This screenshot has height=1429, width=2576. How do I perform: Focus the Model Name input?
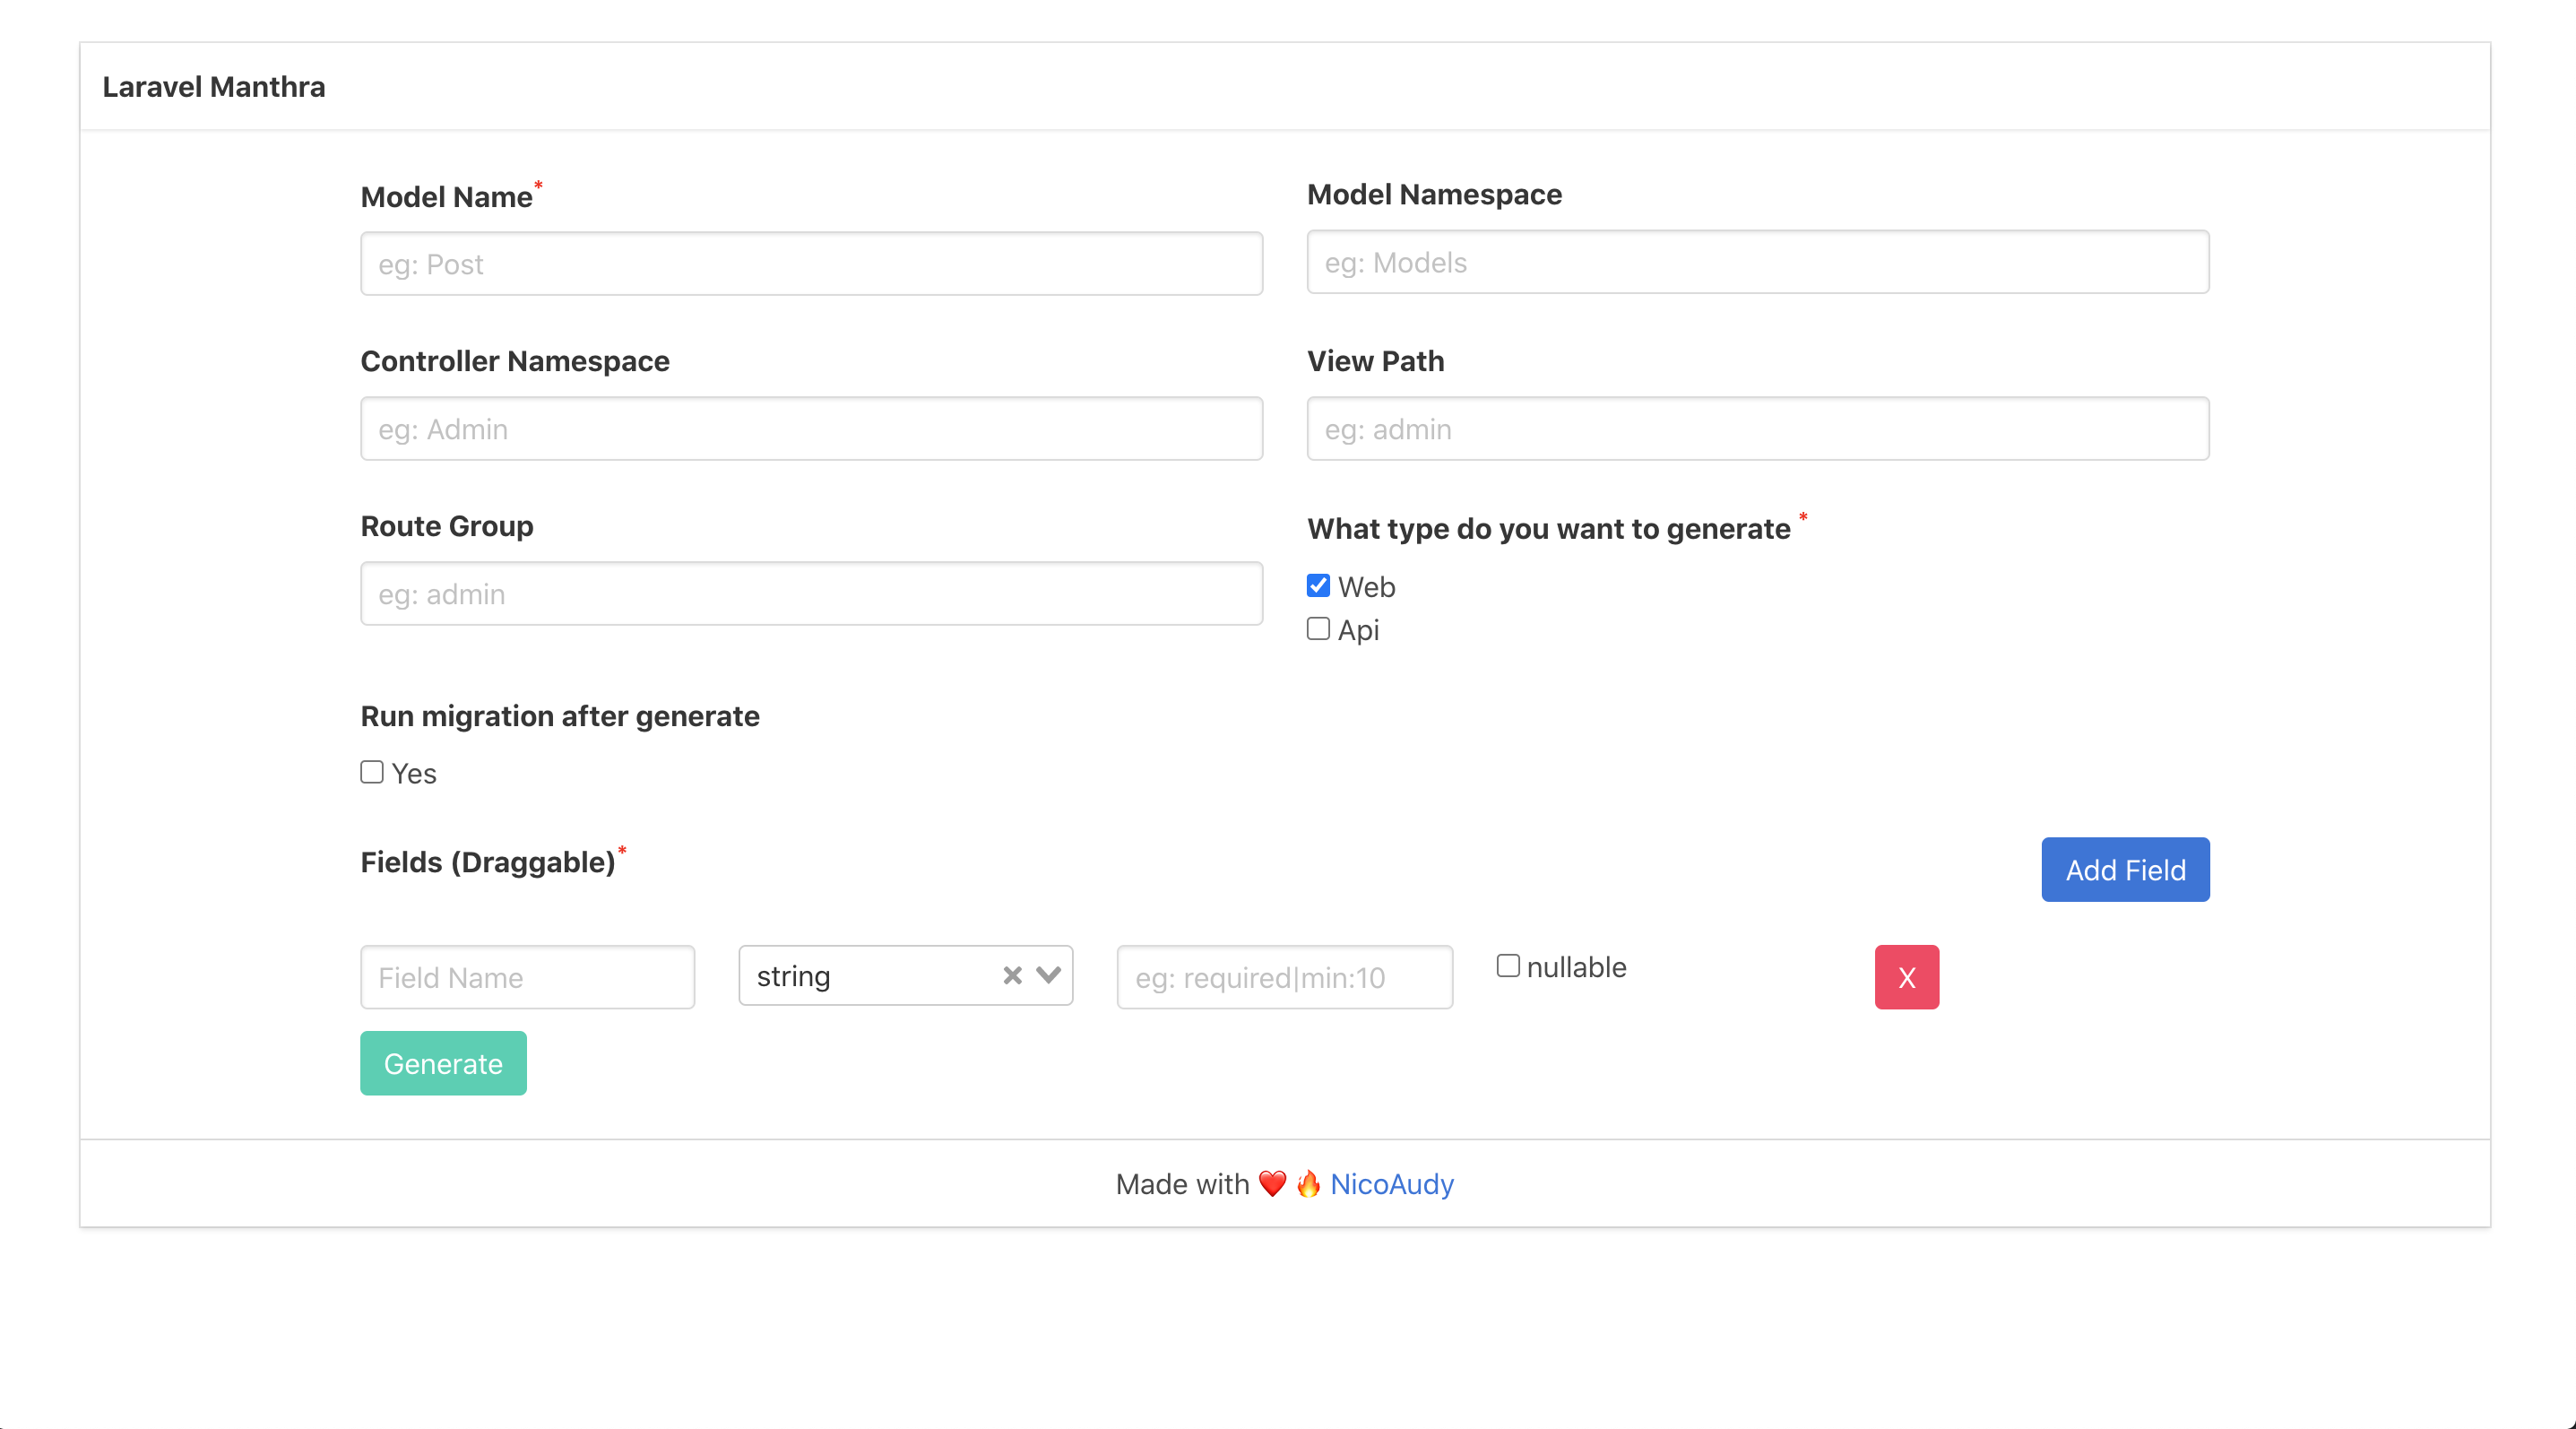coord(811,264)
